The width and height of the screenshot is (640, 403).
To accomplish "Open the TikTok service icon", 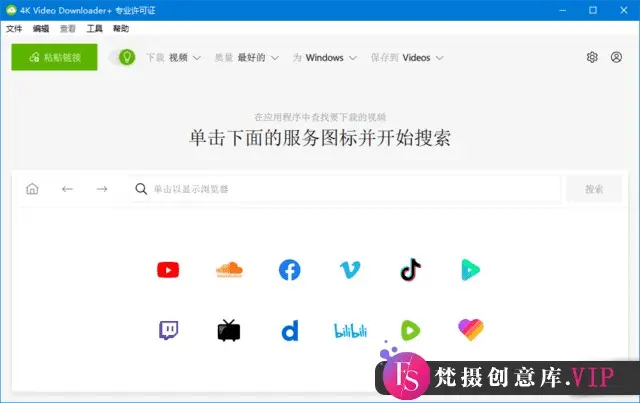I will (x=410, y=269).
